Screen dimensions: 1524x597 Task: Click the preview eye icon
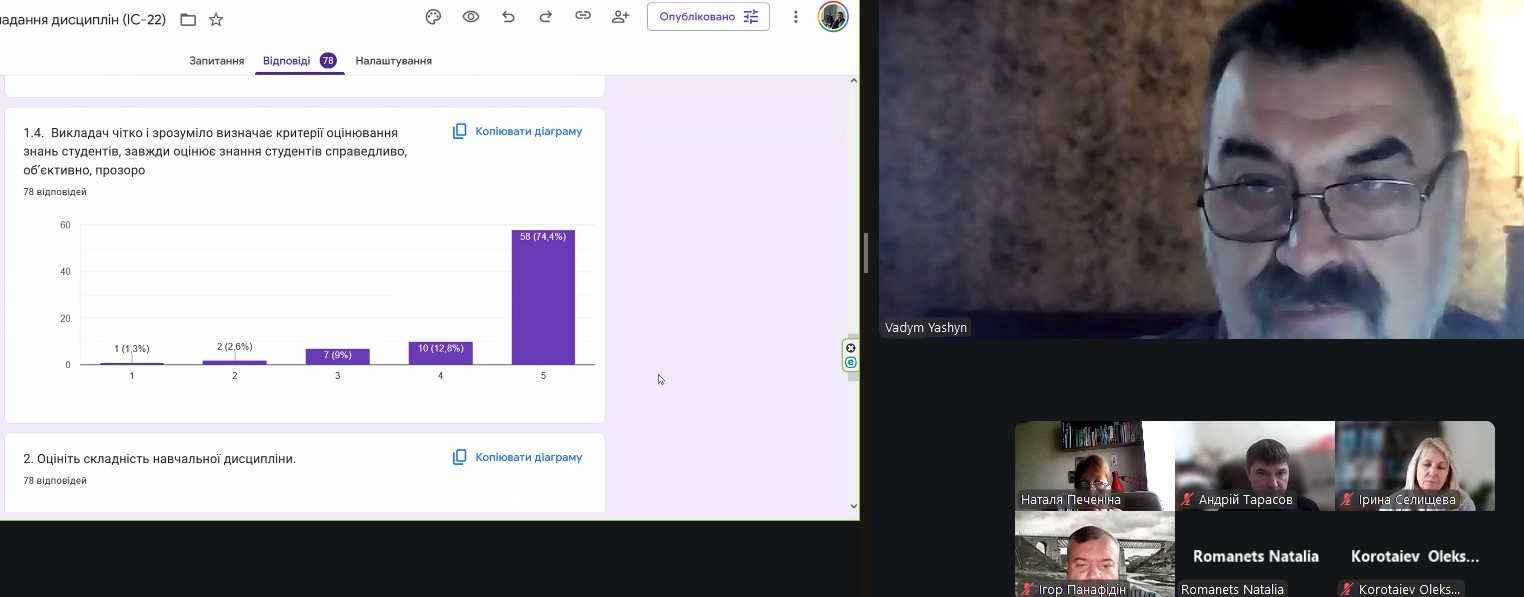click(470, 17)
